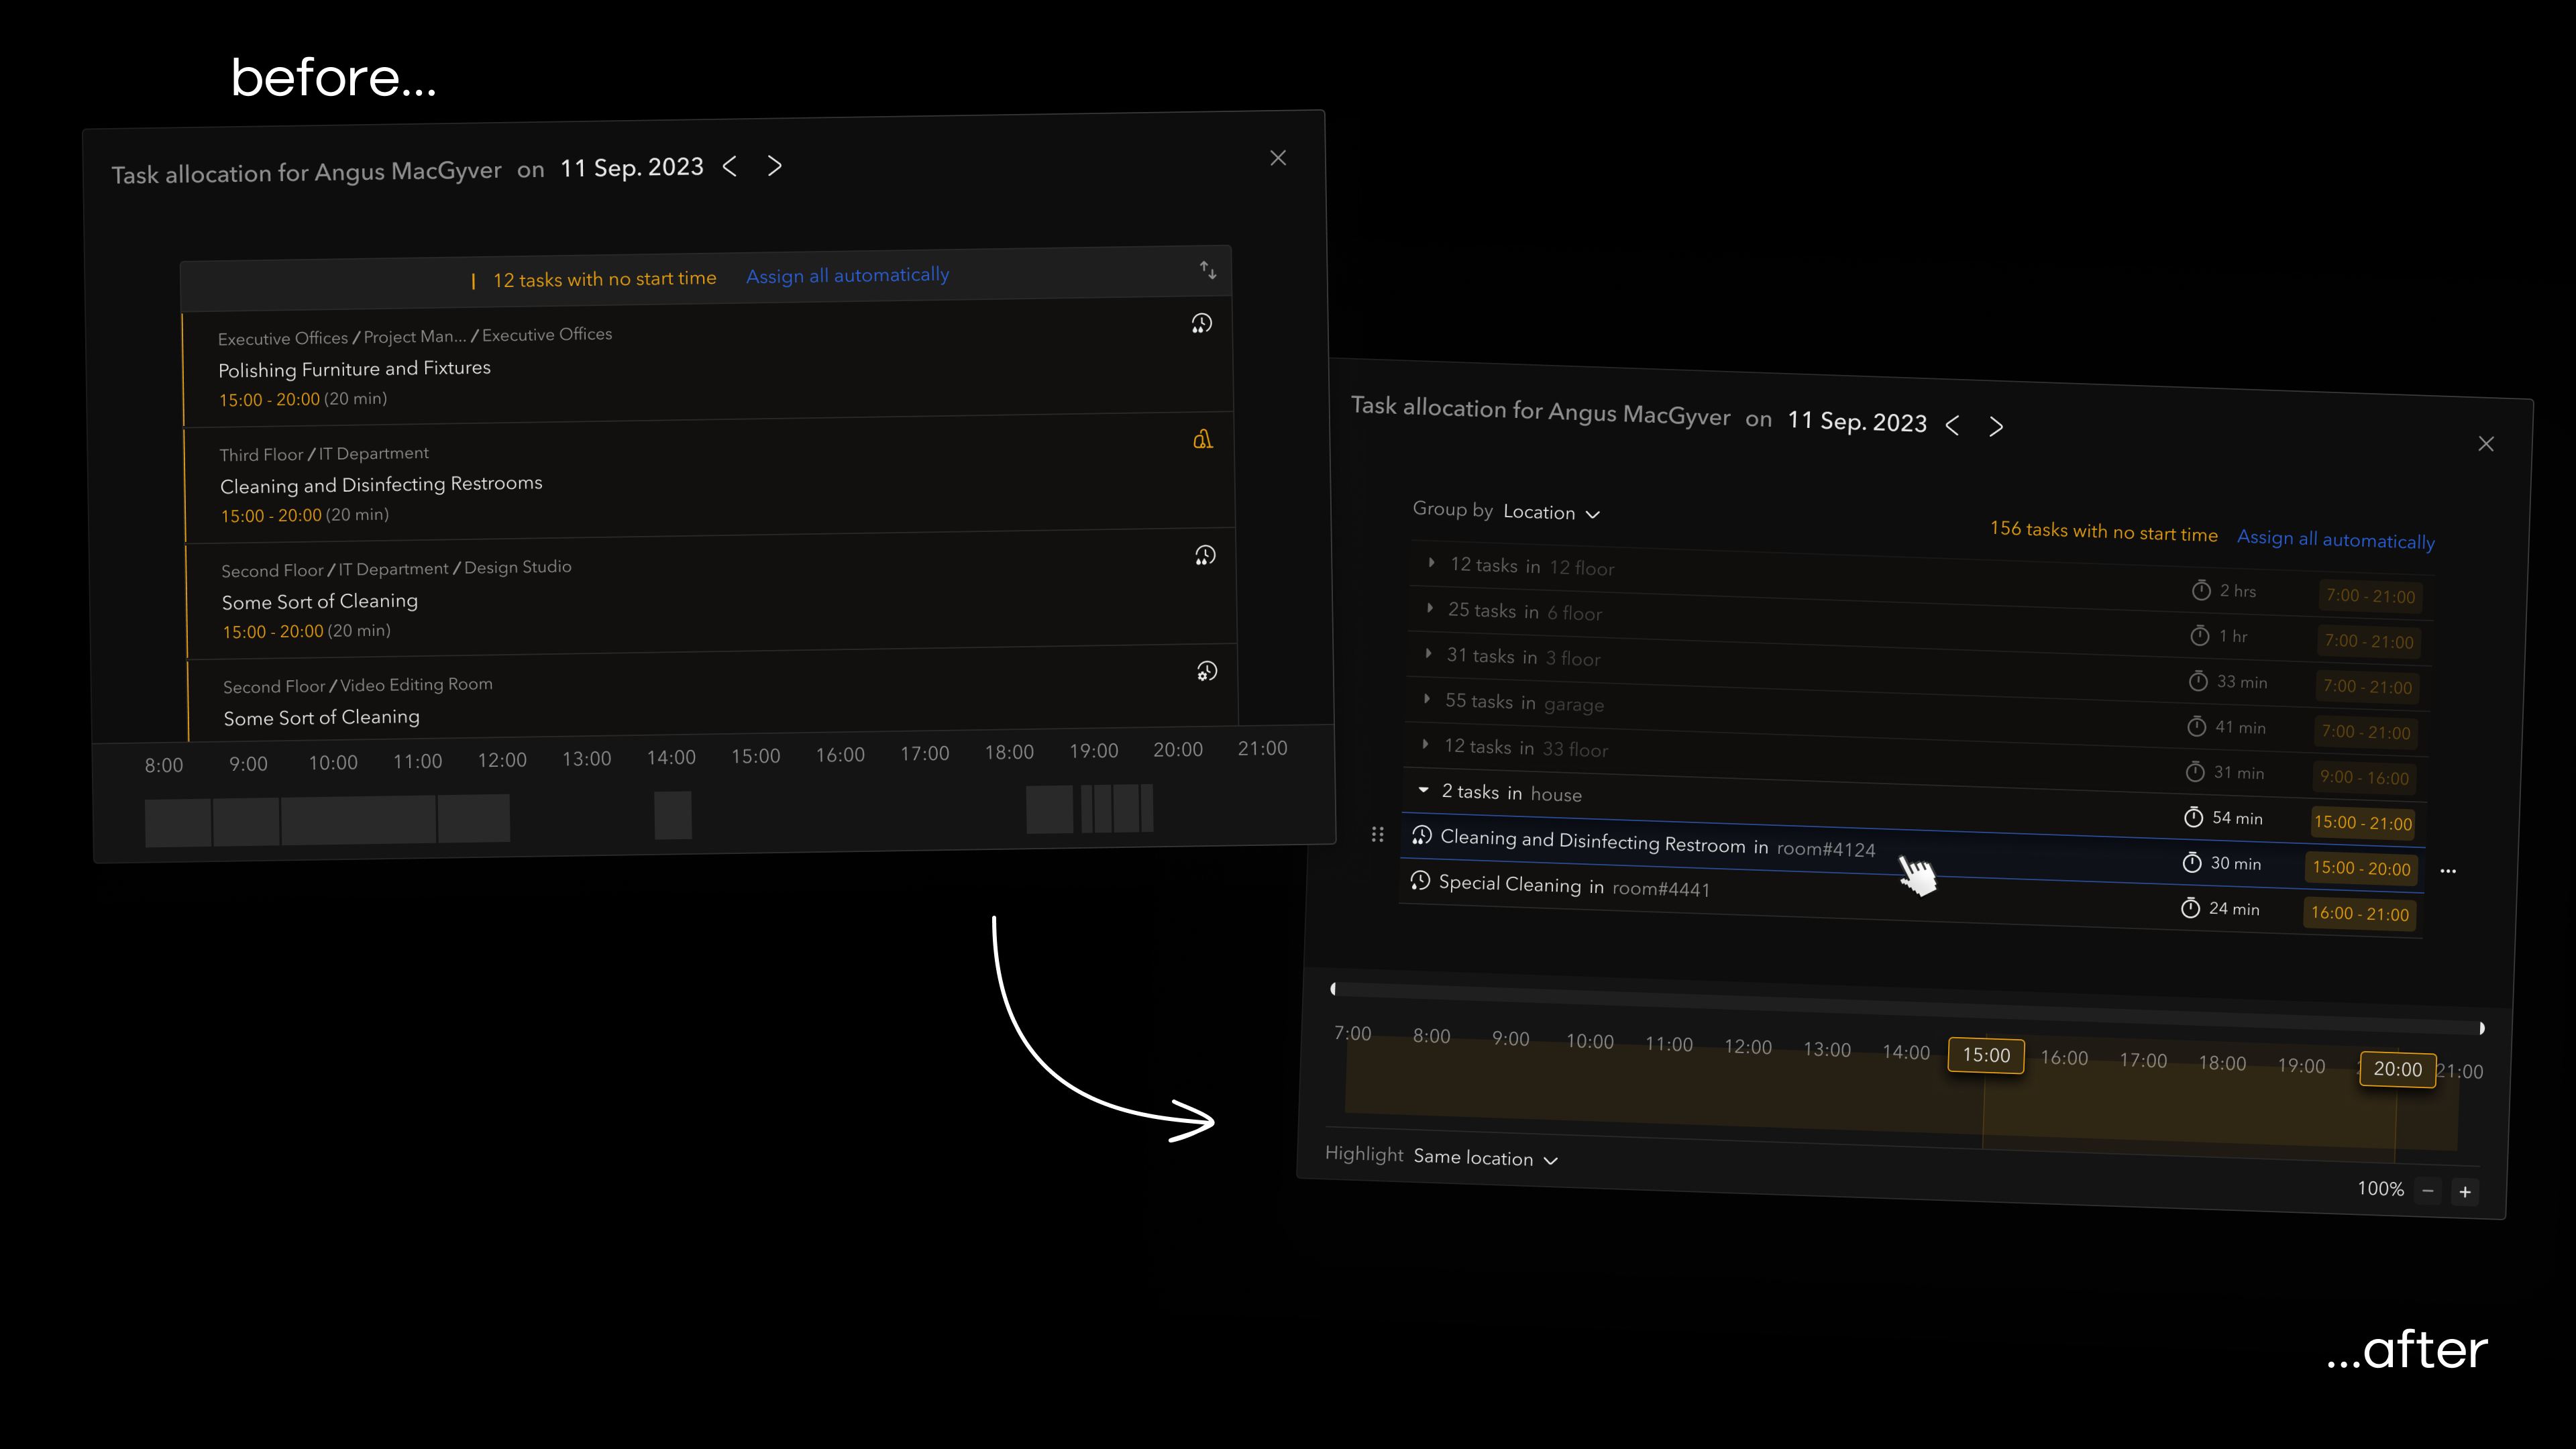The height and width of the screenshot is (1449, 2576).
Task: Click drag handle dots beside Cleaning Restroom row
Action: [x=1378, y=834]
